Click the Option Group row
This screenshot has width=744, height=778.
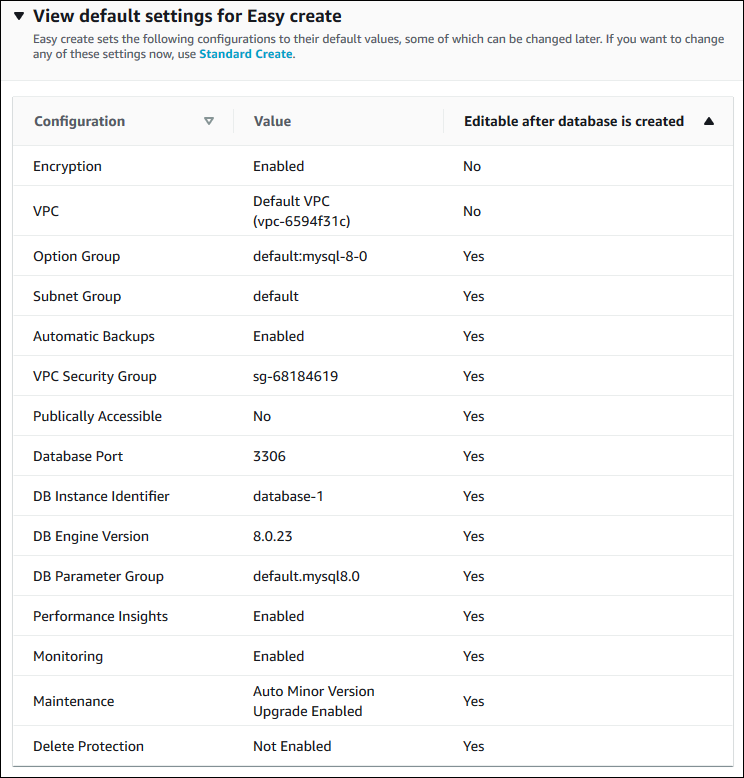tap(76, 256)
